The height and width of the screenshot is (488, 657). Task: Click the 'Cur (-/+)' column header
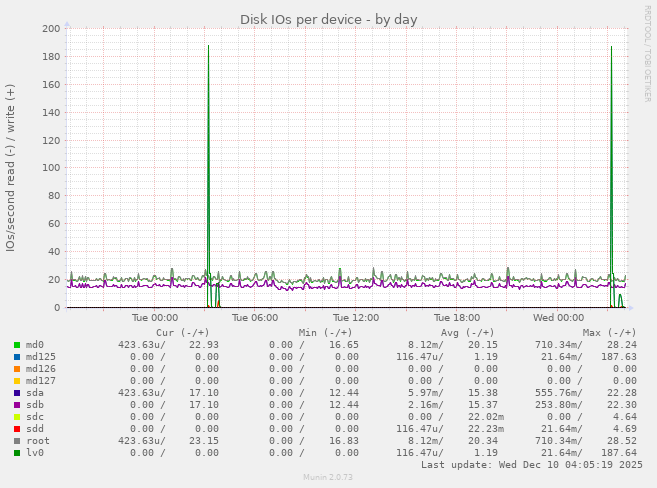click(183, 333)
